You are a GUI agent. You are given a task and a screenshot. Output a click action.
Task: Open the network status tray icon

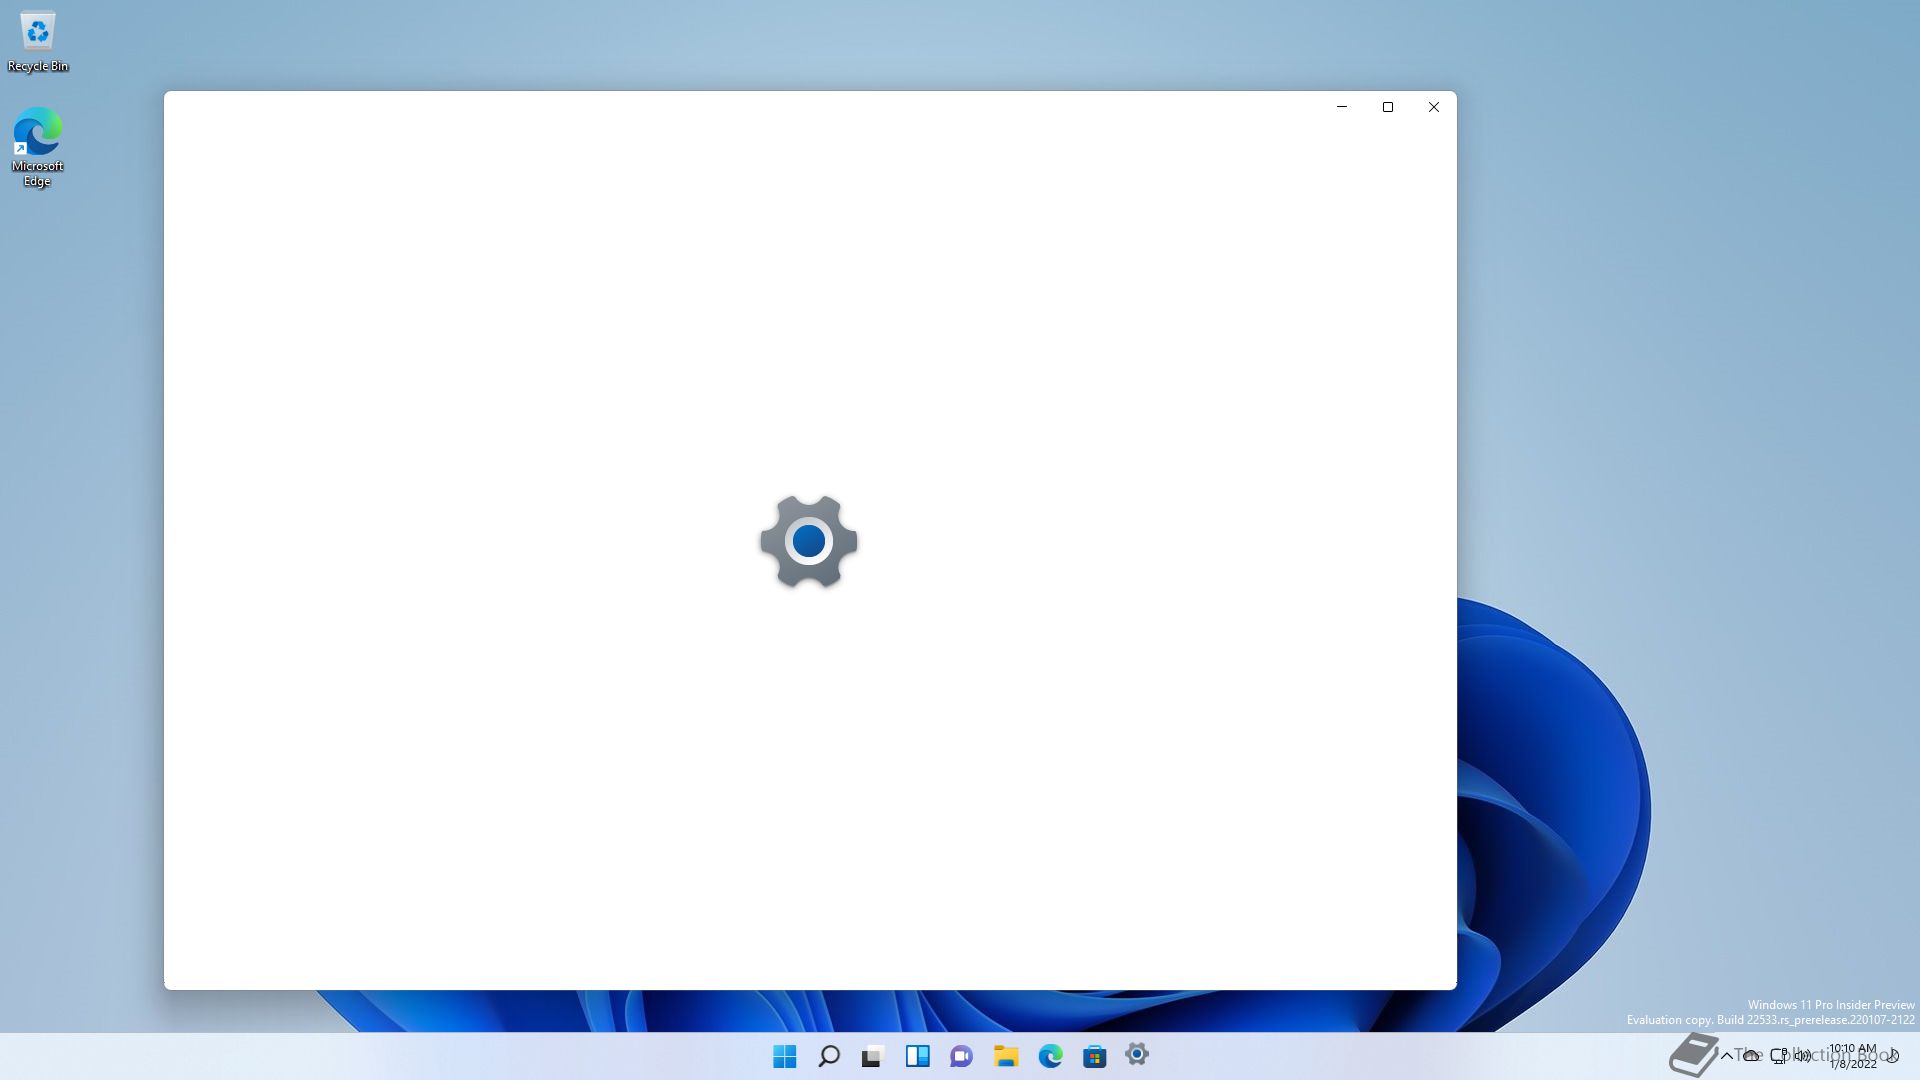point(1778,1056)
